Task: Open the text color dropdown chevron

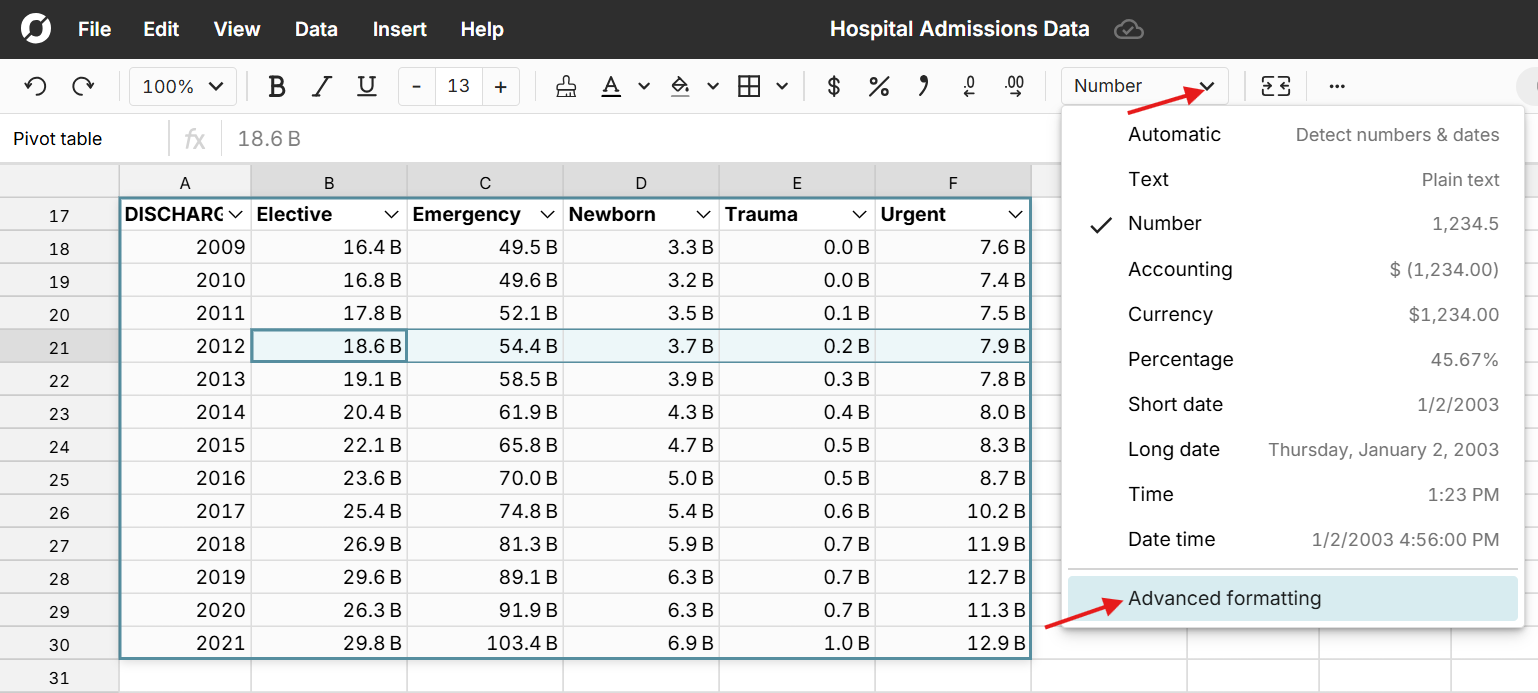Action: point(644,86)
